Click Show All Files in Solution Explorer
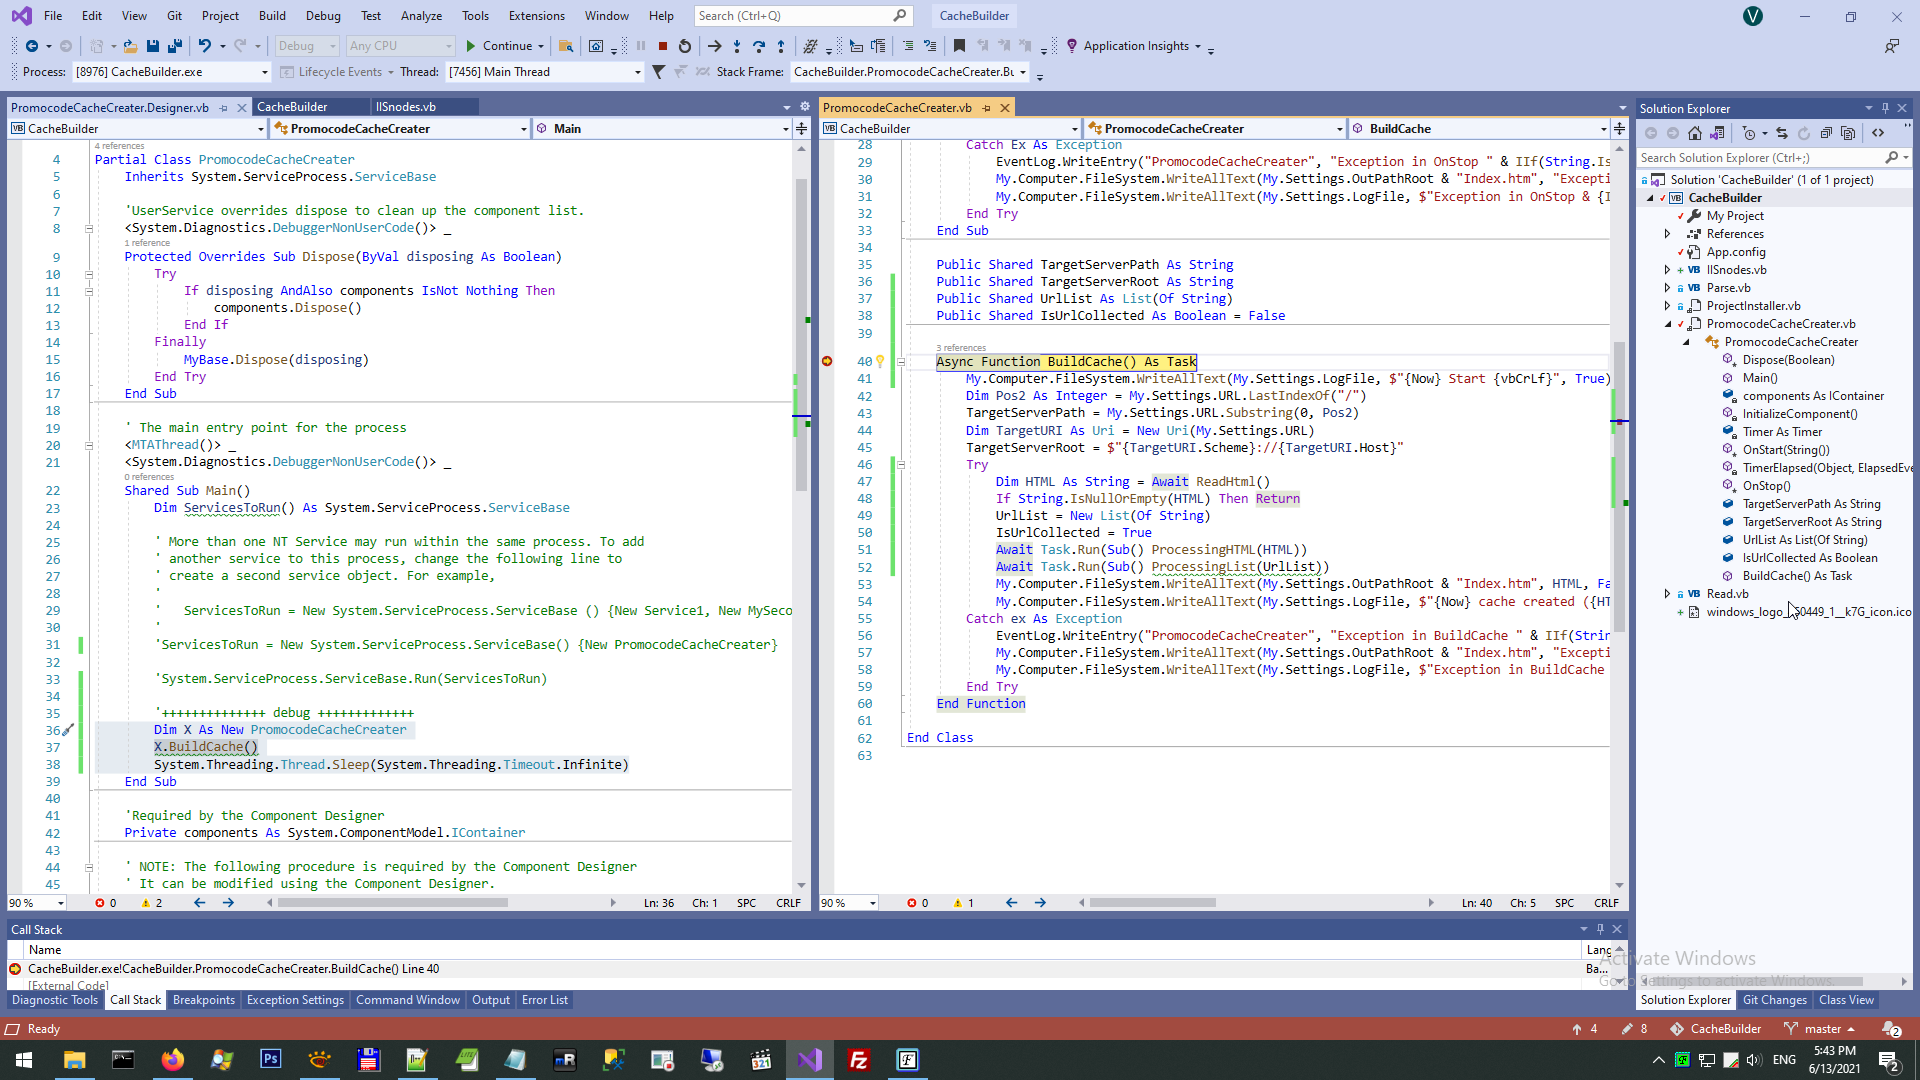 click(1848, 133)
